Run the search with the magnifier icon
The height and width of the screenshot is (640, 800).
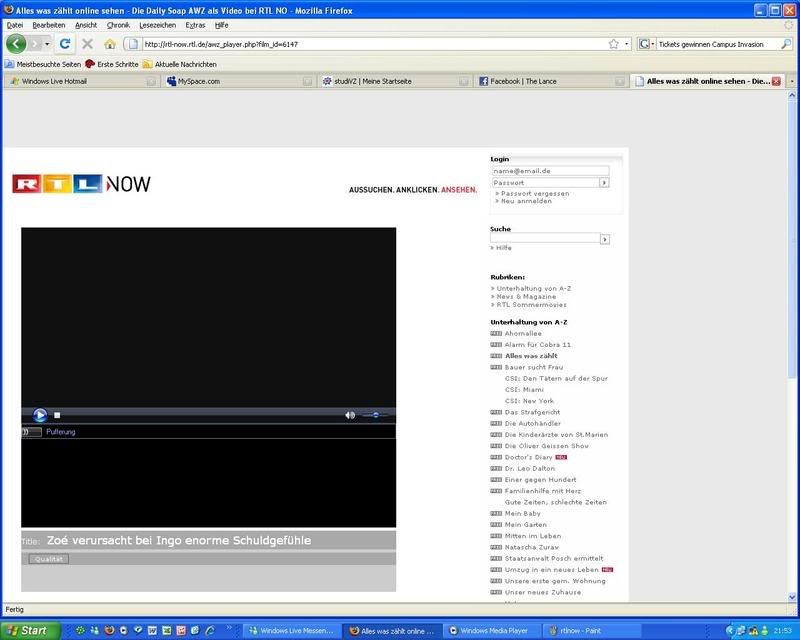786,44
